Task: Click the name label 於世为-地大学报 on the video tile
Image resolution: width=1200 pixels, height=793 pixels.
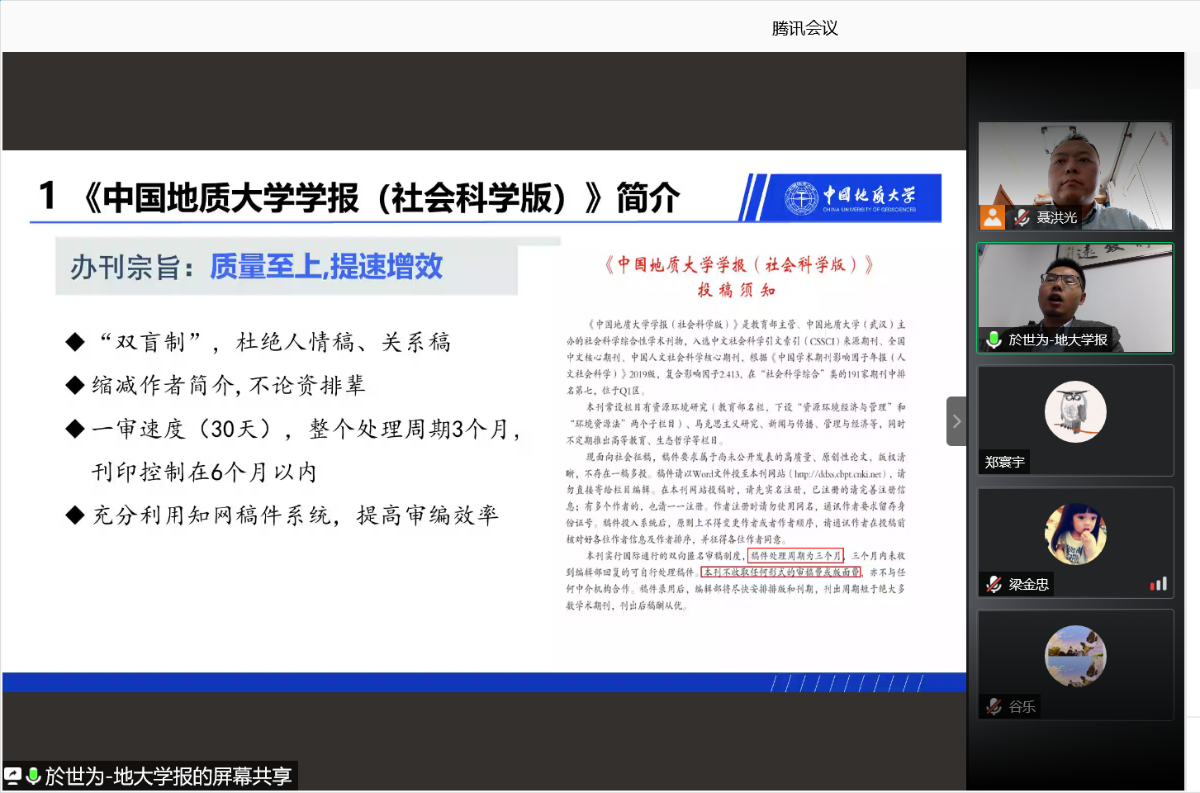Action: 1057,339
